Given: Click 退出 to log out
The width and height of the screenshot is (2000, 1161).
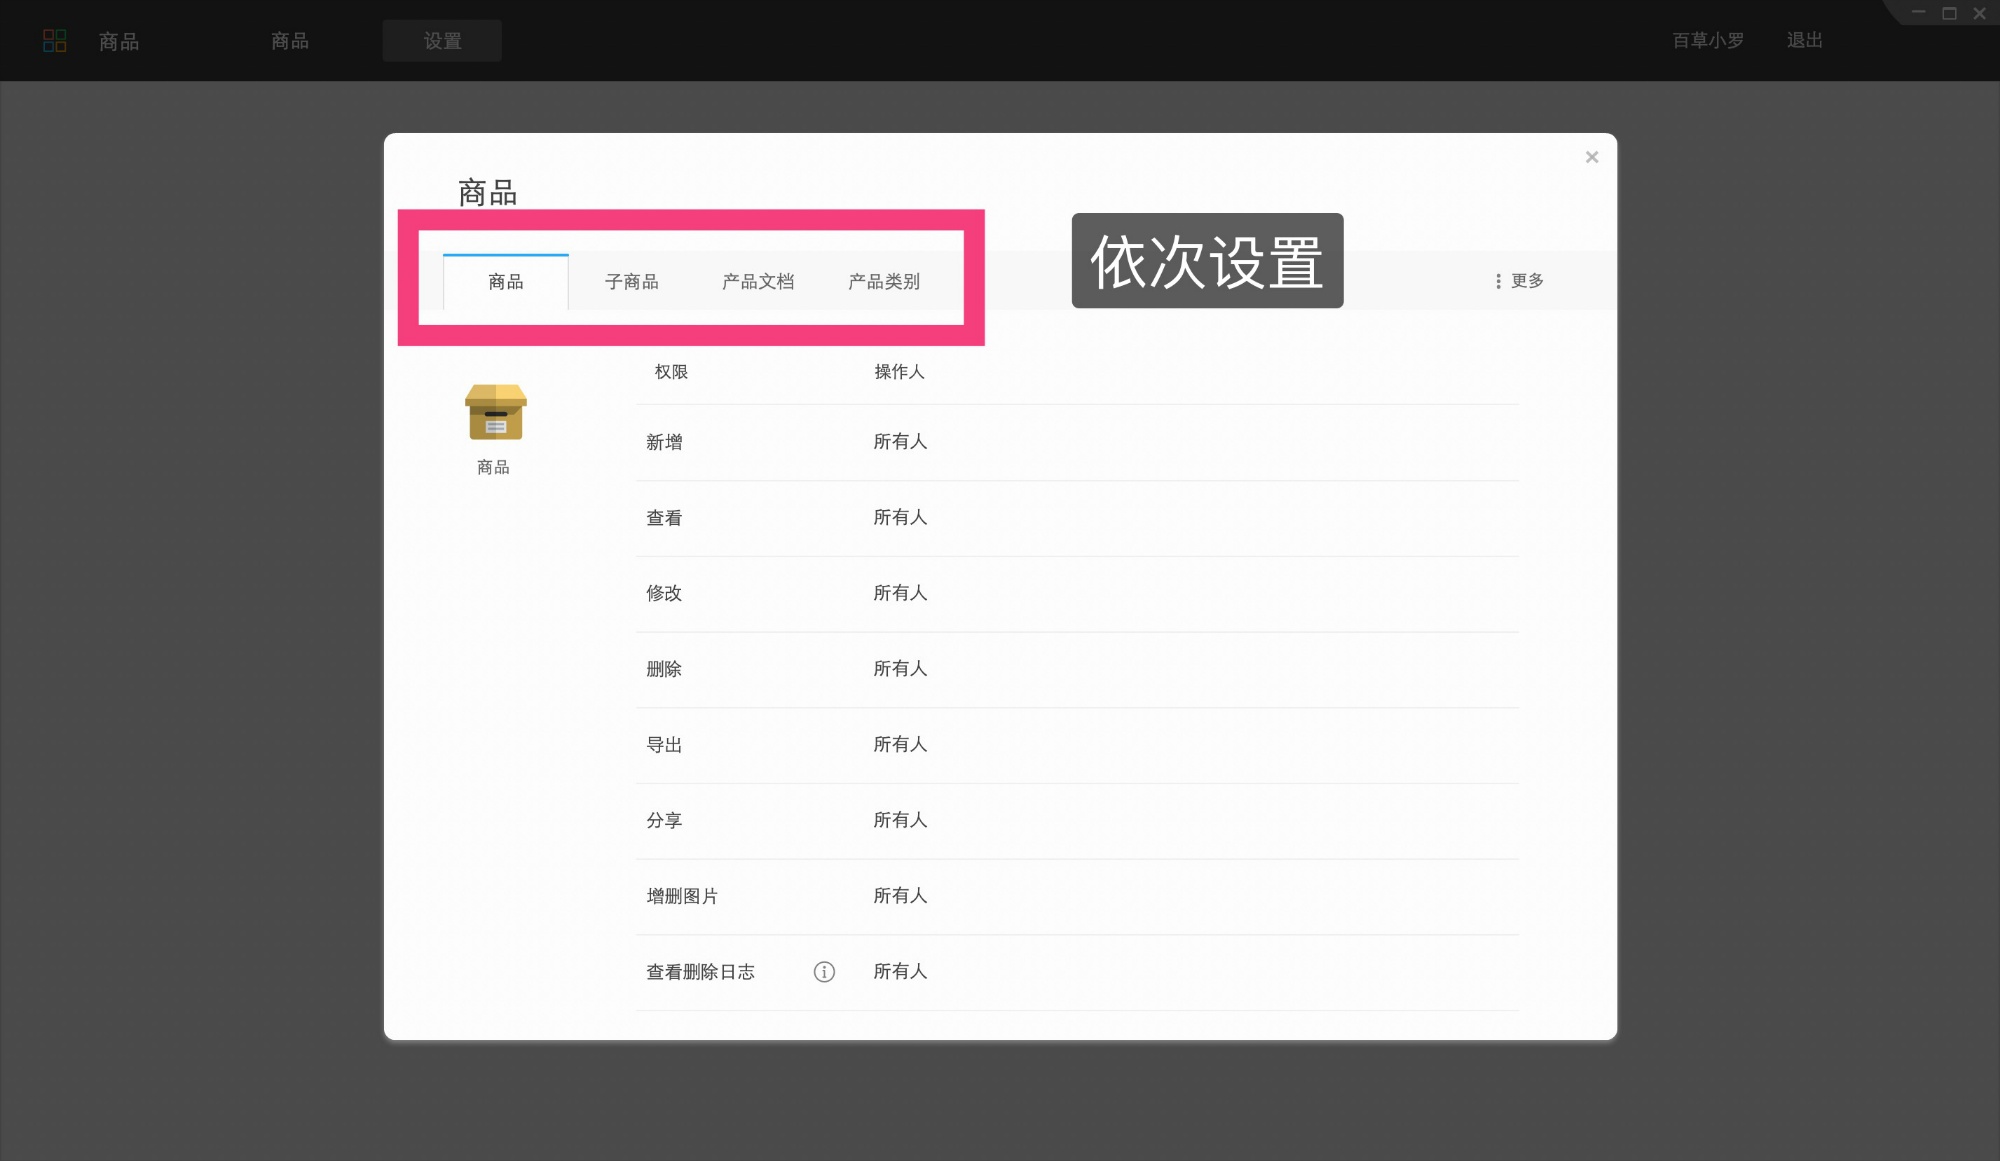Looking at the screenshot, I should coord(1803,40).
